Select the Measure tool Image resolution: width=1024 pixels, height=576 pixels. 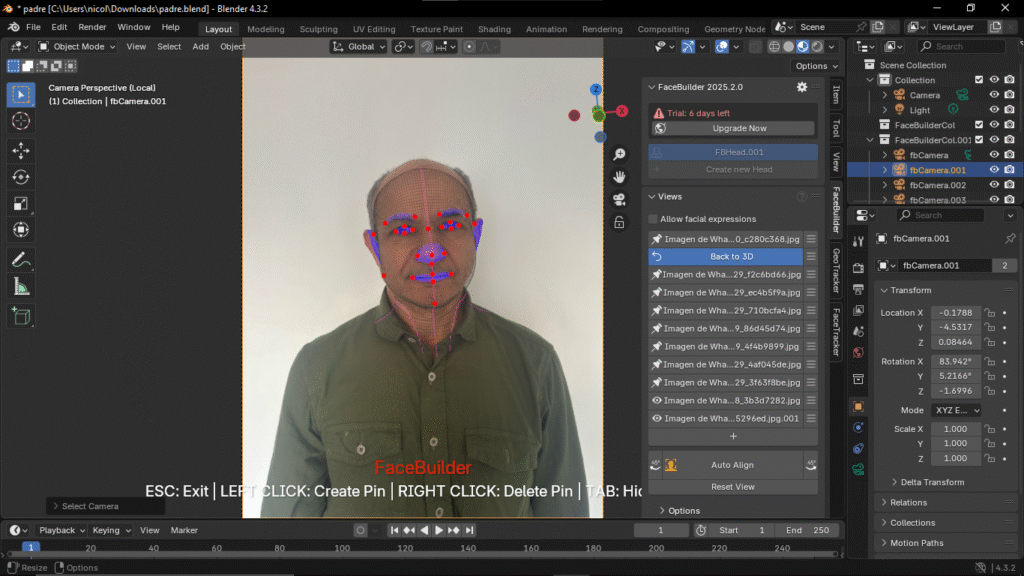[21, 286]
